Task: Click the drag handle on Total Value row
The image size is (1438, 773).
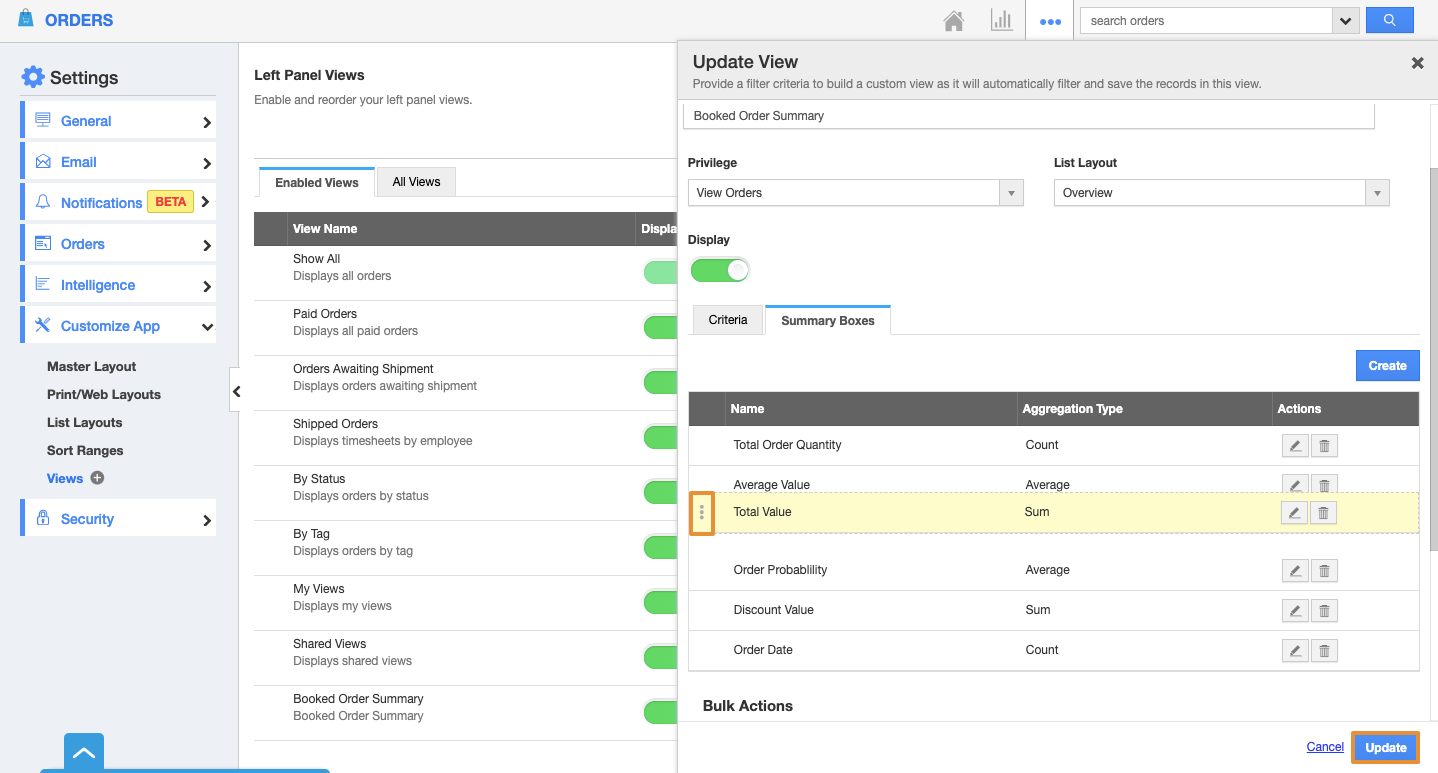Action: tap(702, 513)
